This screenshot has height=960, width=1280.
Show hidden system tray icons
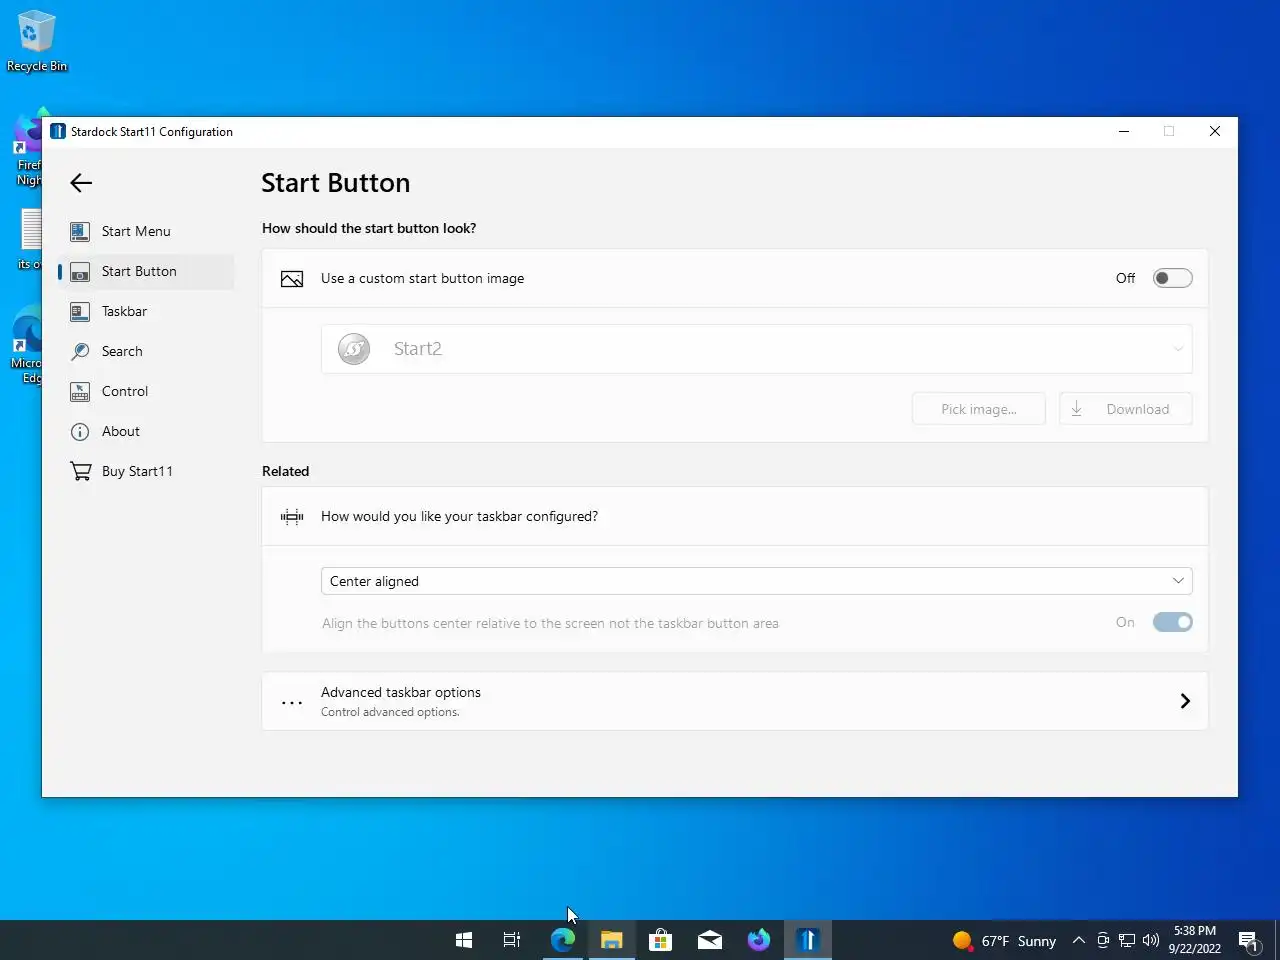1078,940
